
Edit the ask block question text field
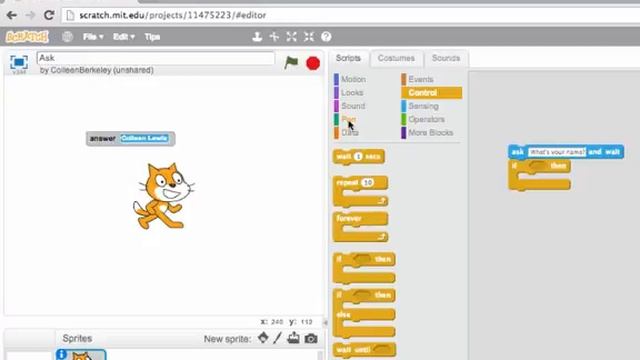point(557,152)
